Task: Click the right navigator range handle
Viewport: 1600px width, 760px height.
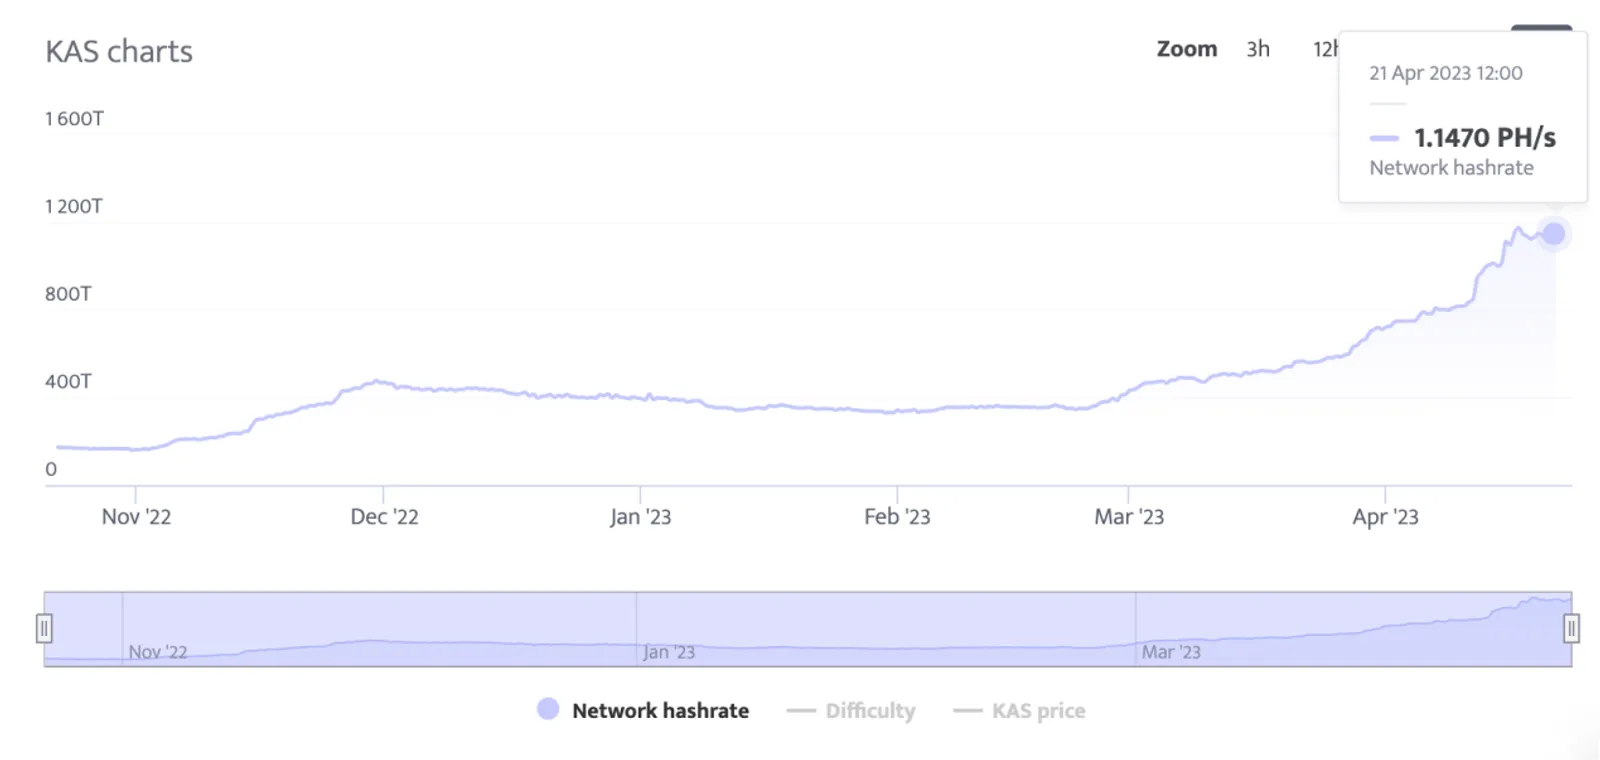Action: (1571, 629)
